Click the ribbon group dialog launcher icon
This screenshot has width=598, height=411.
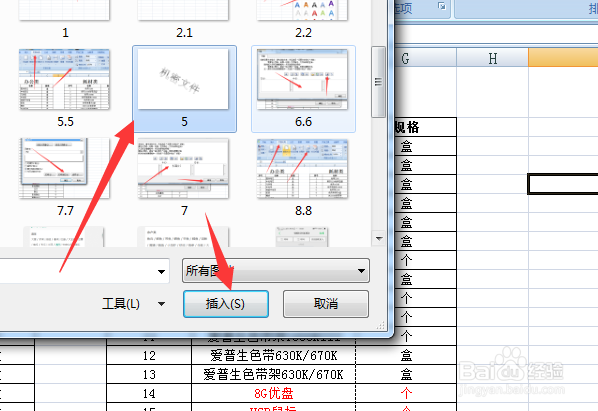coord(442,6)
